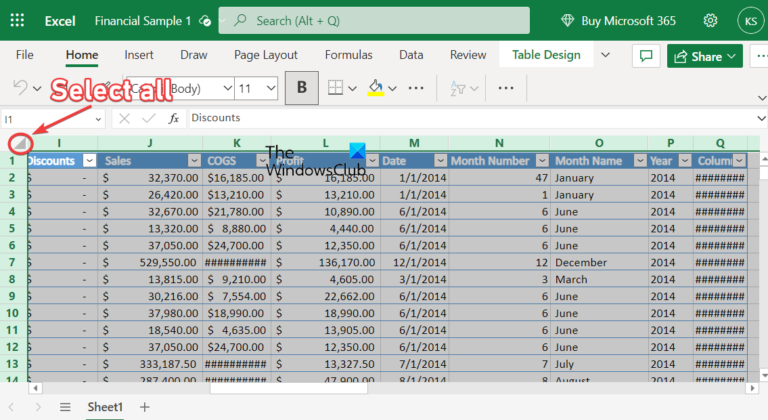Viewport: 768px width, 420px height.
Task: Open the Comments pane icon
Action: (x=646, y=56)
